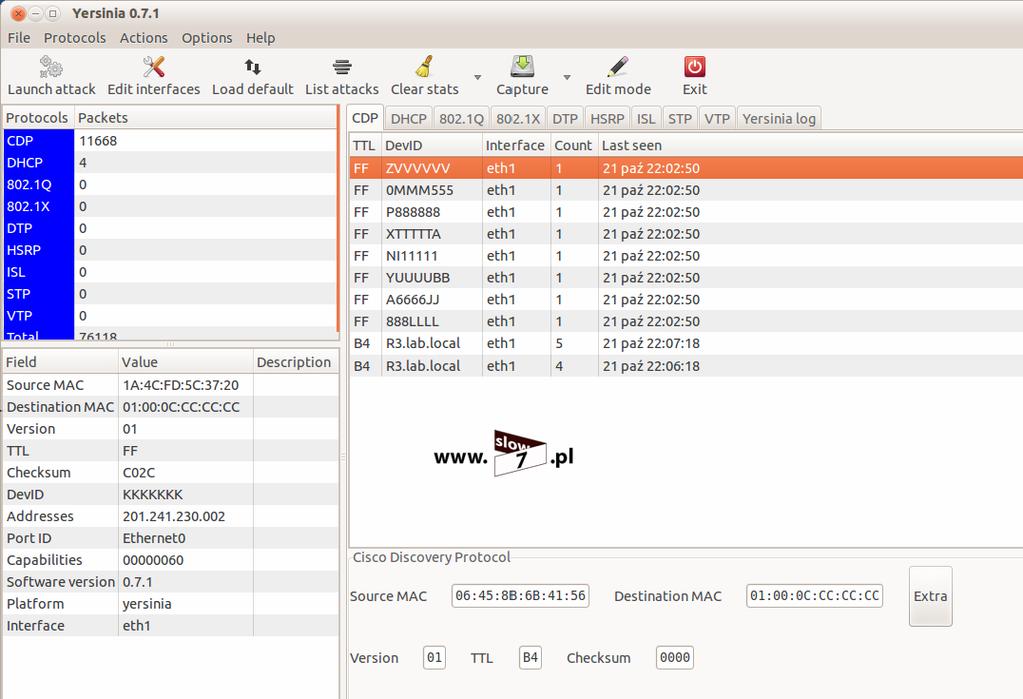The width and height of the screenshot is (1023, 699).
Task: Click the Addresses 201.241.230.002 row
Action: [170, 516]
